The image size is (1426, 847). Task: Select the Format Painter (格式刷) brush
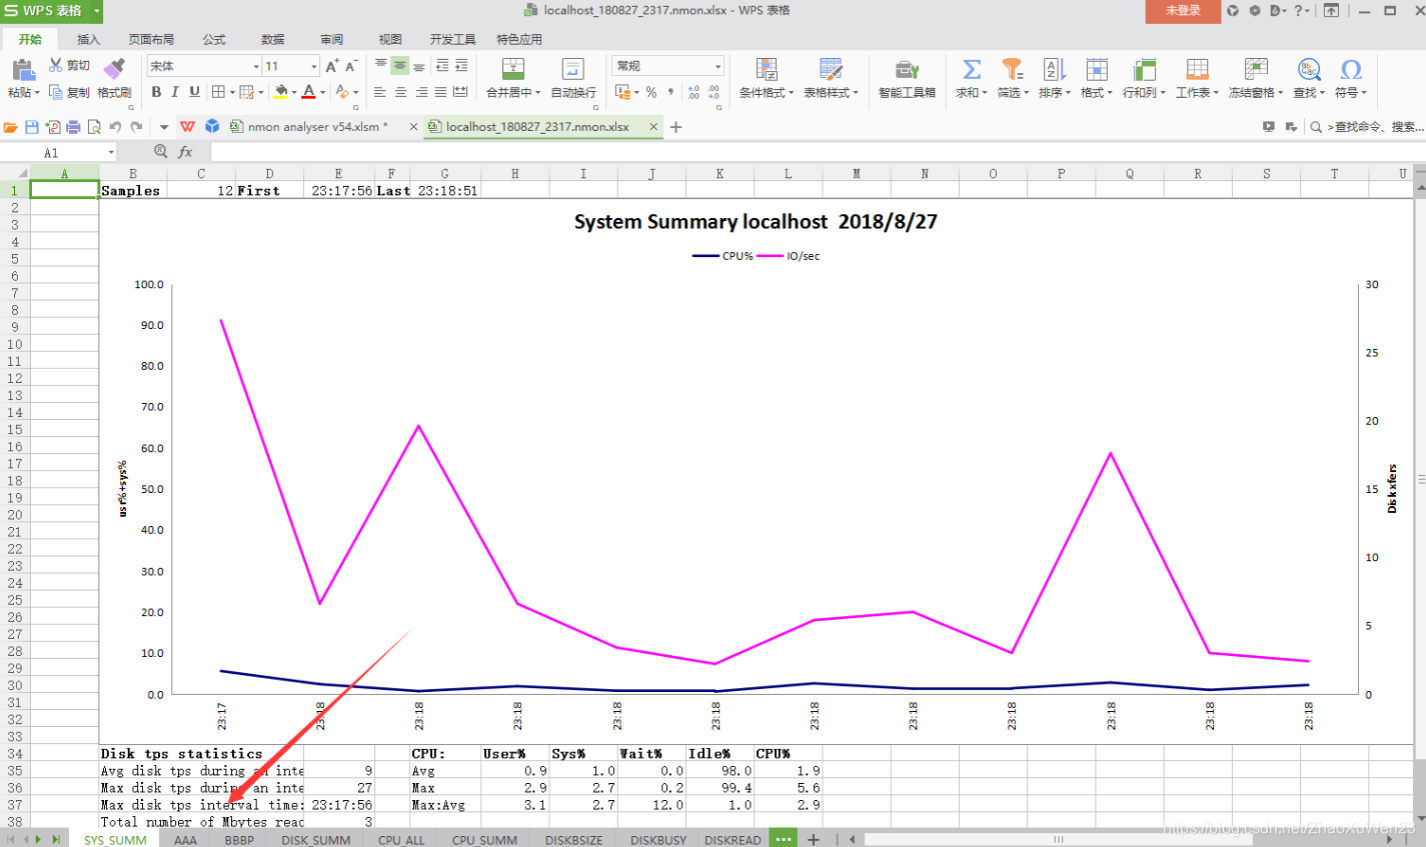(115, 68)
